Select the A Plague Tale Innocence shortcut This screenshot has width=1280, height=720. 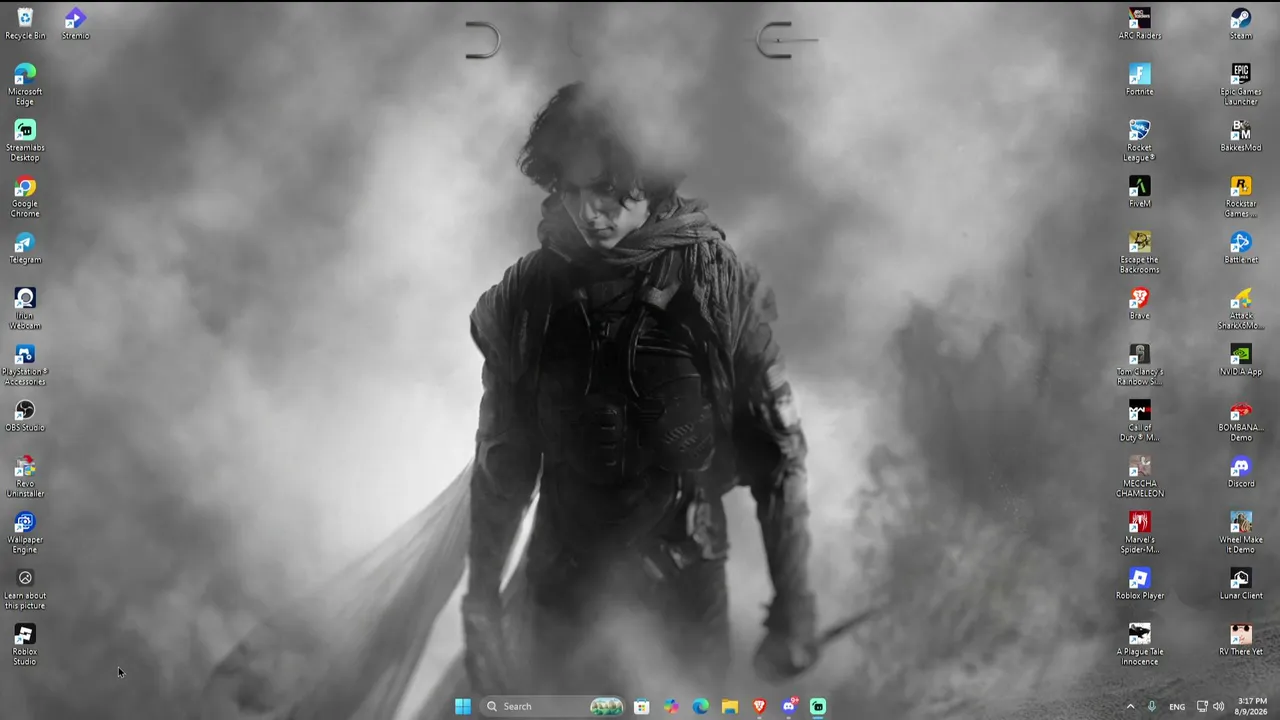(x=1140, y=645)
